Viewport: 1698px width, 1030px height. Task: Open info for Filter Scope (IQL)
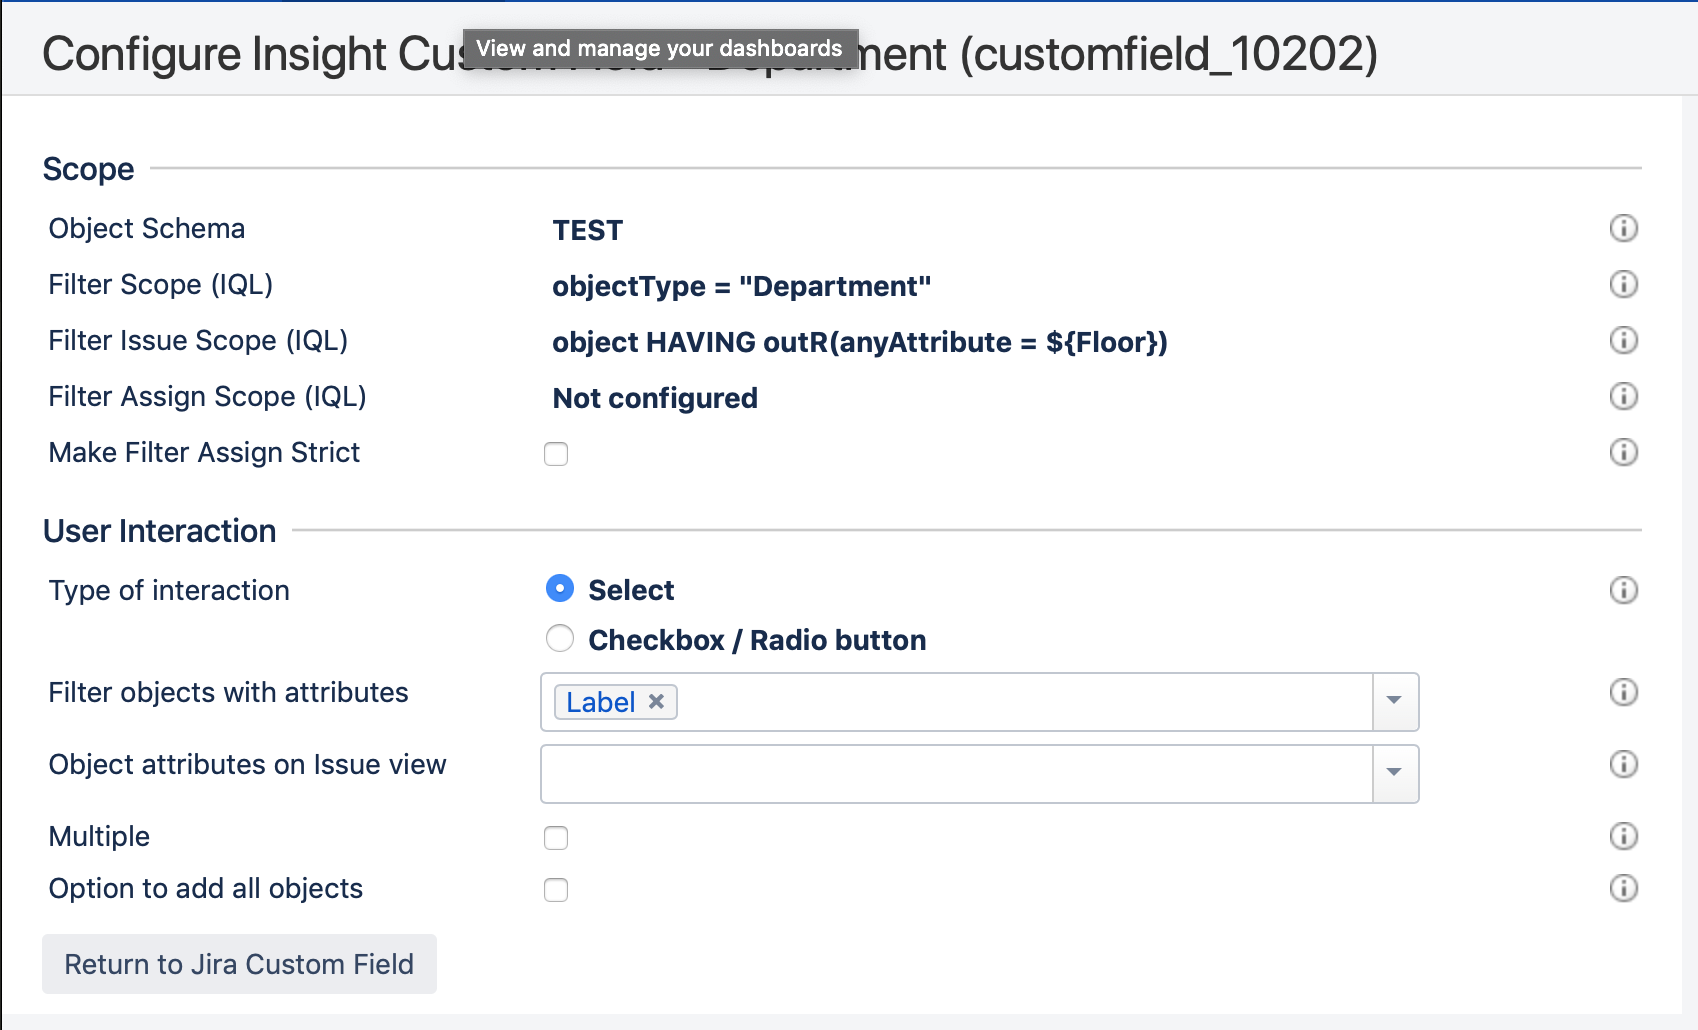(x=1624, y=284)
